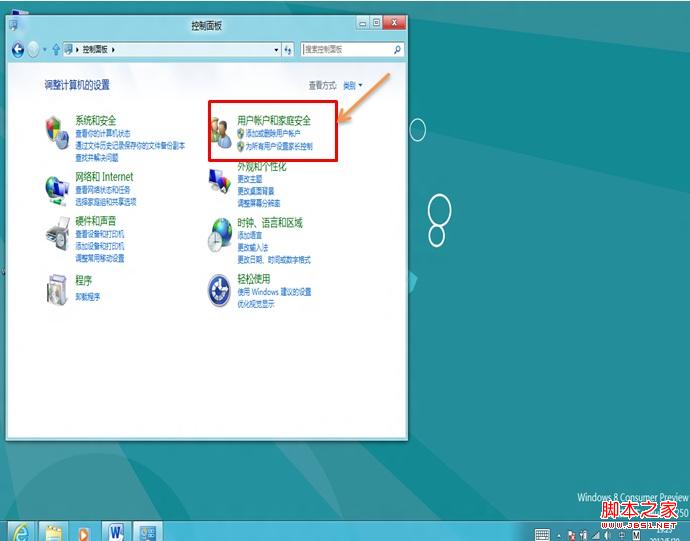Open the 用户帐户和家庭安全 category
The height and width of the screenshot is (541, 690).
click(274, 120)
